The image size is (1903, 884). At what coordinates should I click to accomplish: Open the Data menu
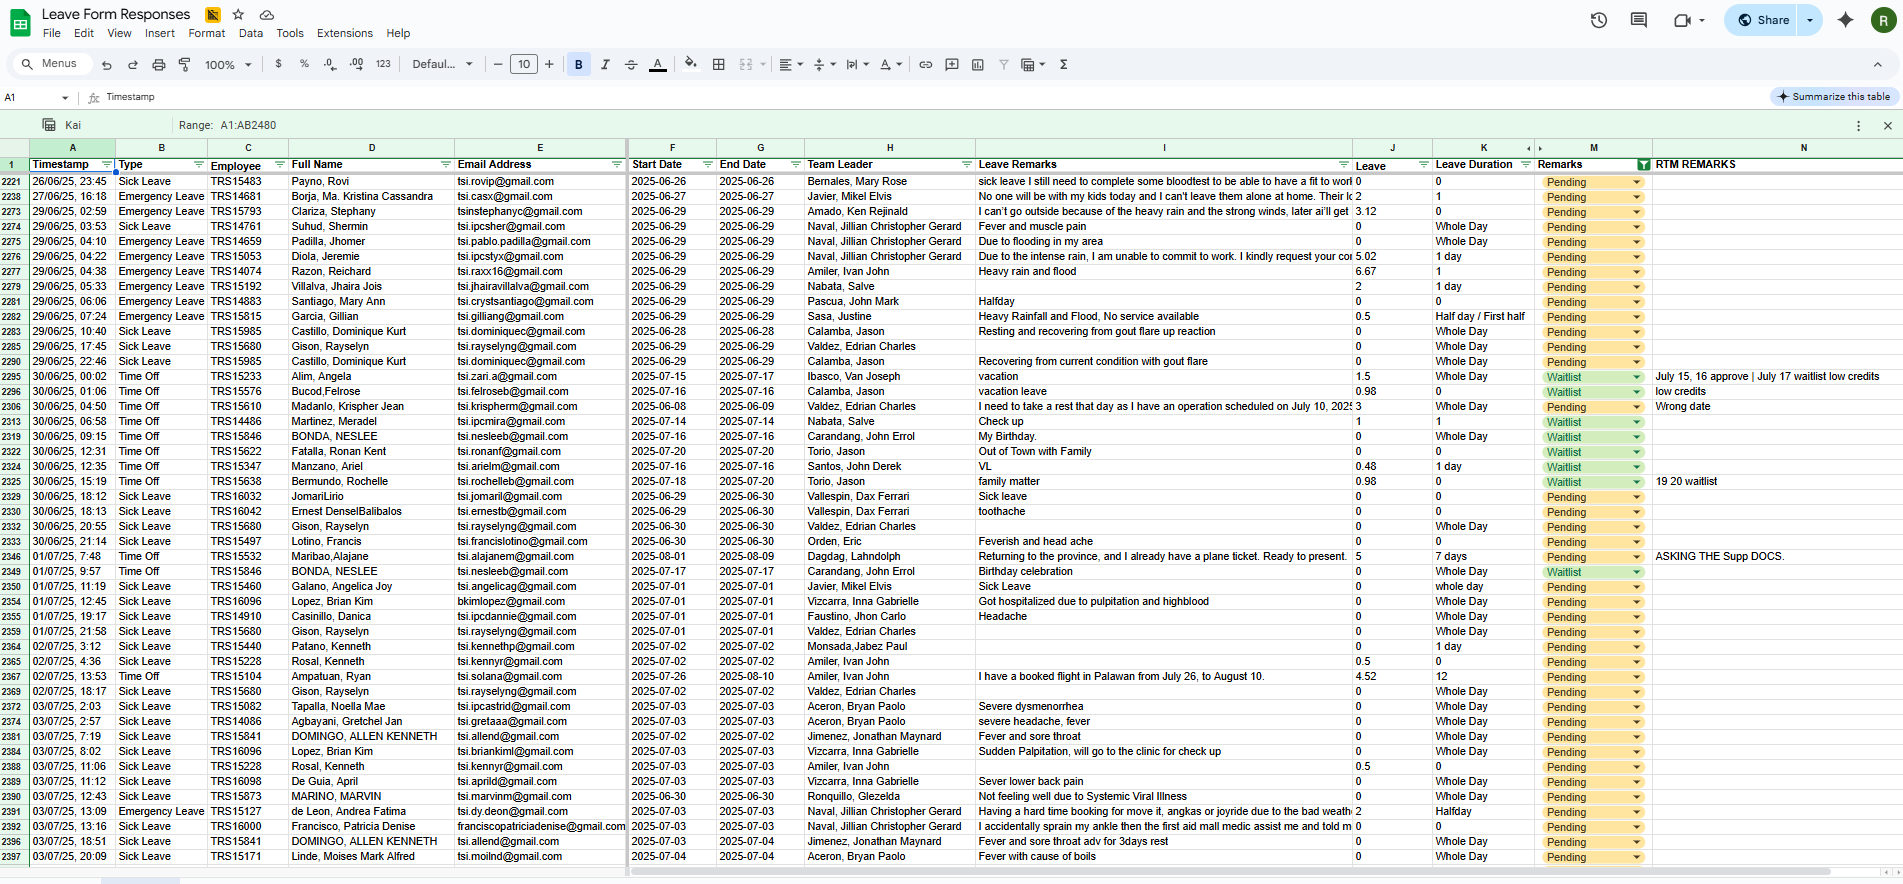coord(251,33)
